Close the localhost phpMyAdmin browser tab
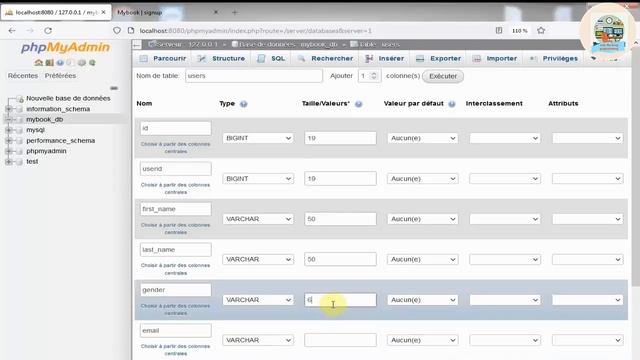640x360 pixels. [x=103, y=12]
